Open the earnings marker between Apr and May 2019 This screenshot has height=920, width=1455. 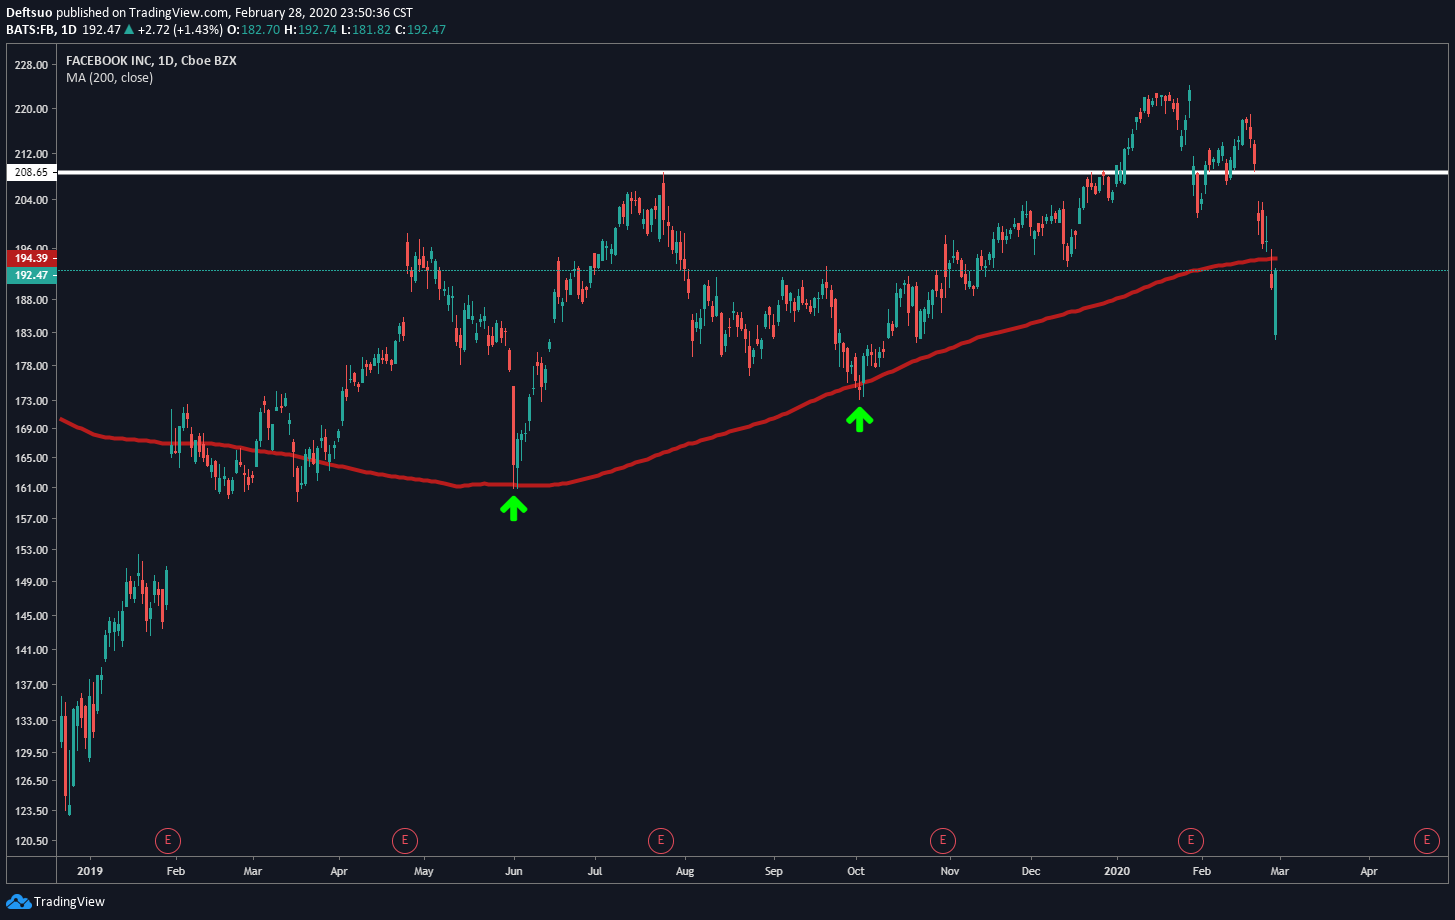click(x=404, y=840)
